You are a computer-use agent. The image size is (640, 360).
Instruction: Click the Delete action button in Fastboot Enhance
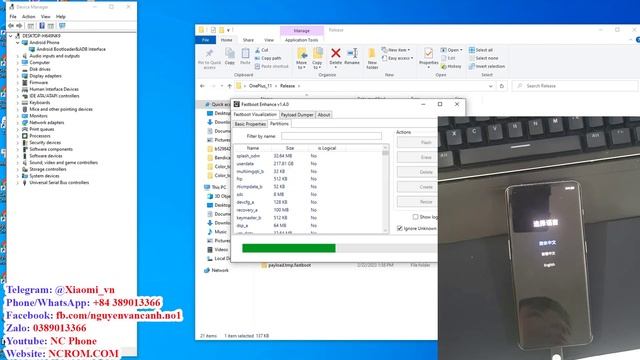(417, 172)
